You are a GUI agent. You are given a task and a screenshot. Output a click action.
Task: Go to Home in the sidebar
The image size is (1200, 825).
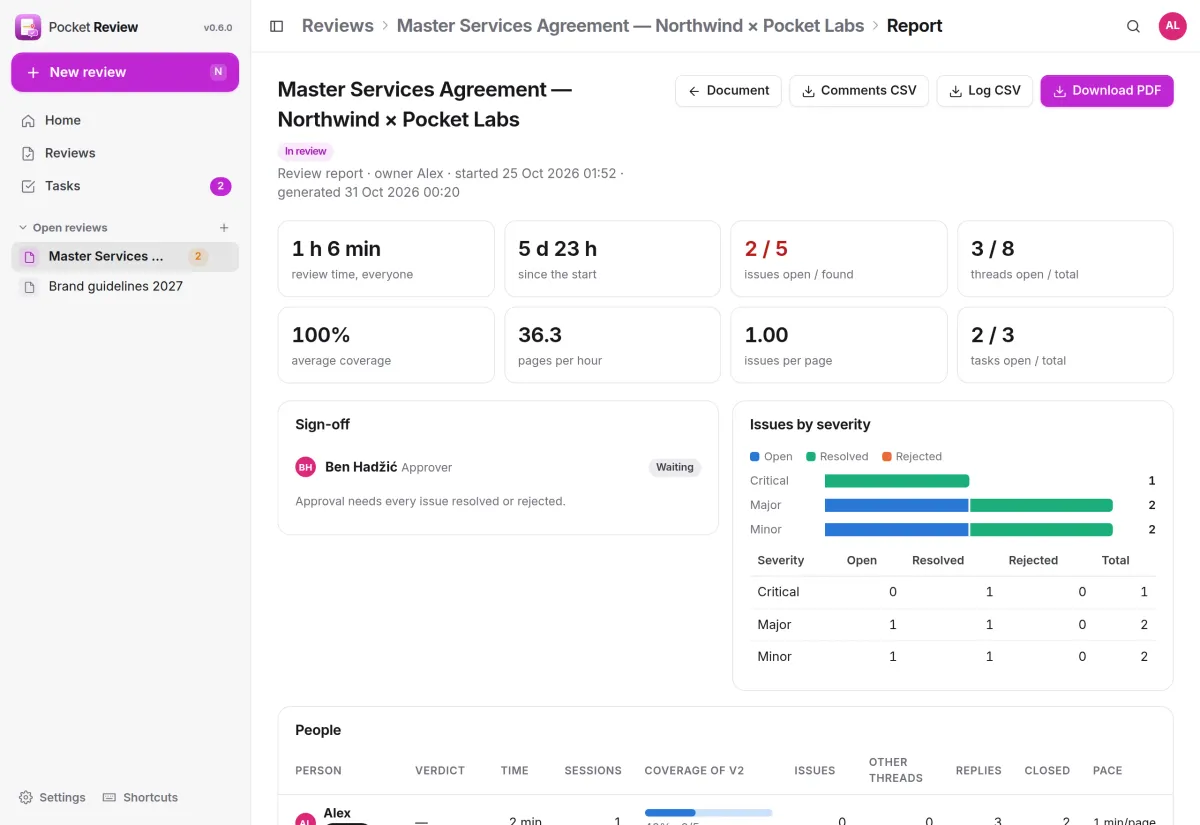[x=125, y=120]
